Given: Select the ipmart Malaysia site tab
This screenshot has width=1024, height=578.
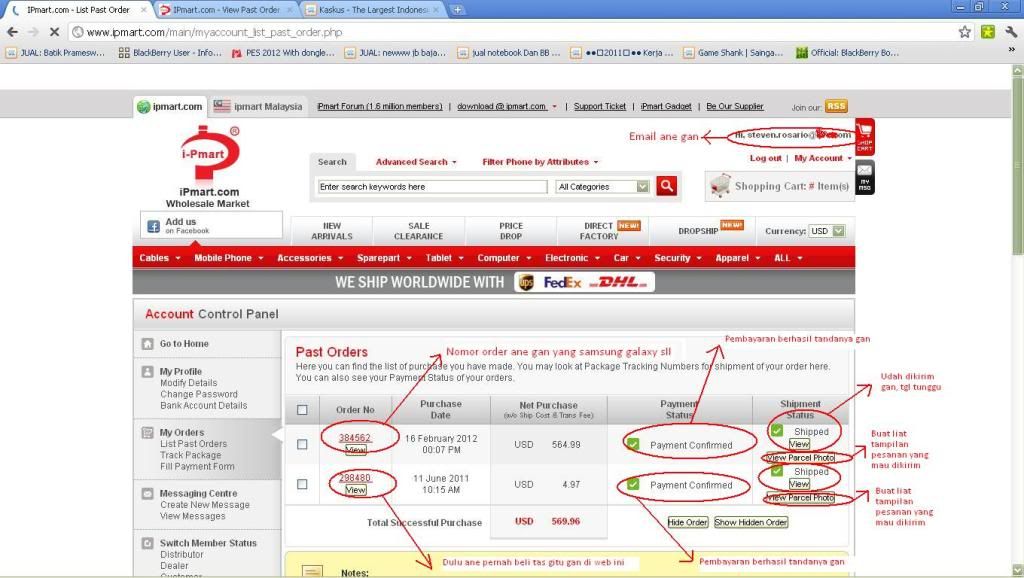Looking at the screenshot, I should point(259,106).
